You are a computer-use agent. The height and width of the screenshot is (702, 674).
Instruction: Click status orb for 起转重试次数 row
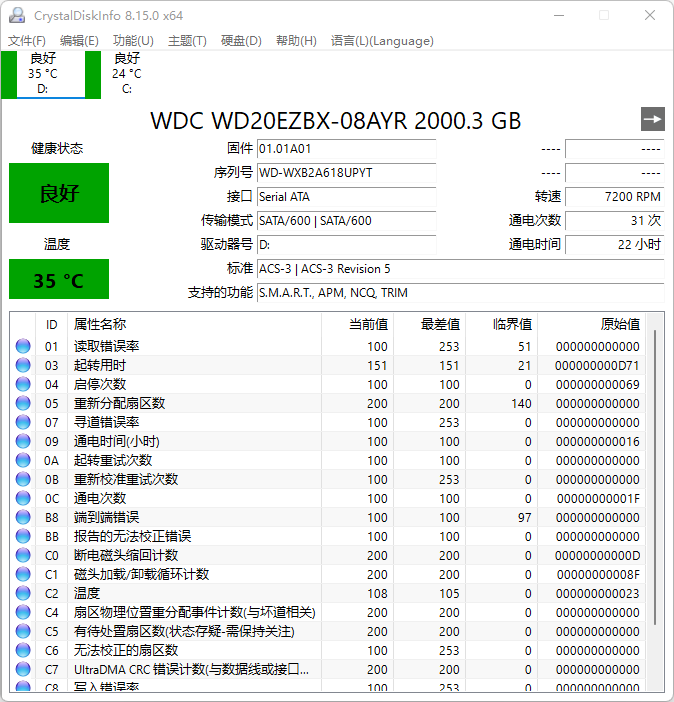23,460
